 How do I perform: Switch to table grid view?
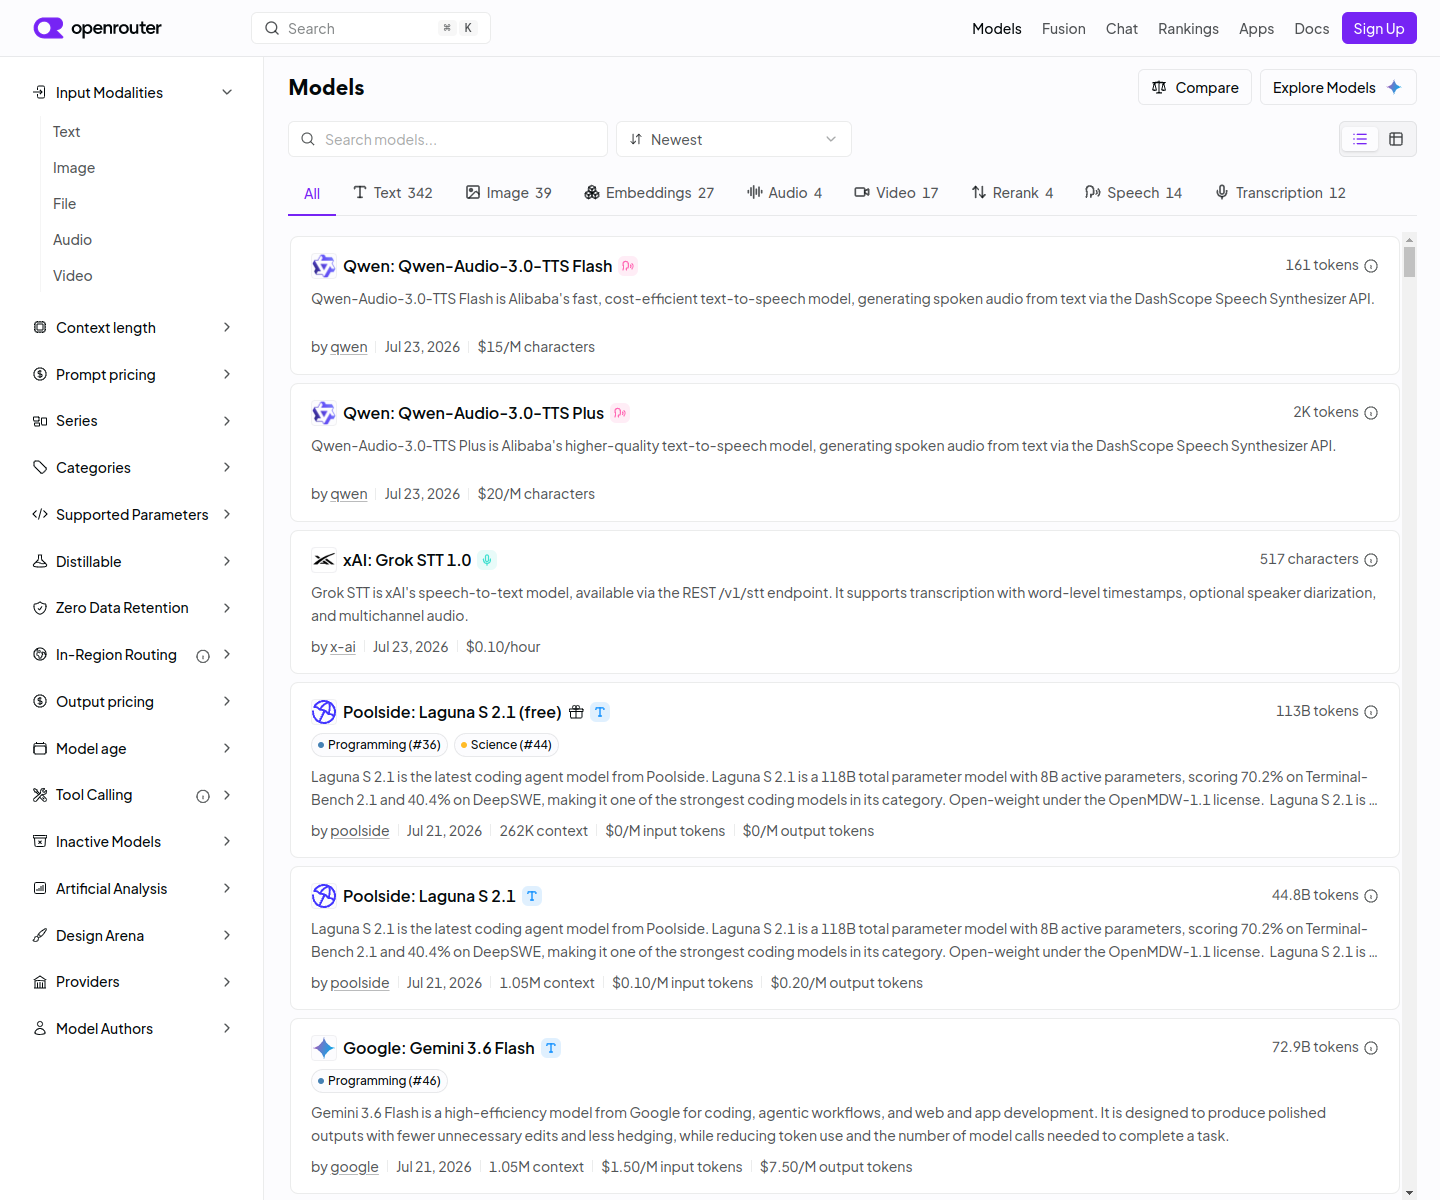(1396, 139)
